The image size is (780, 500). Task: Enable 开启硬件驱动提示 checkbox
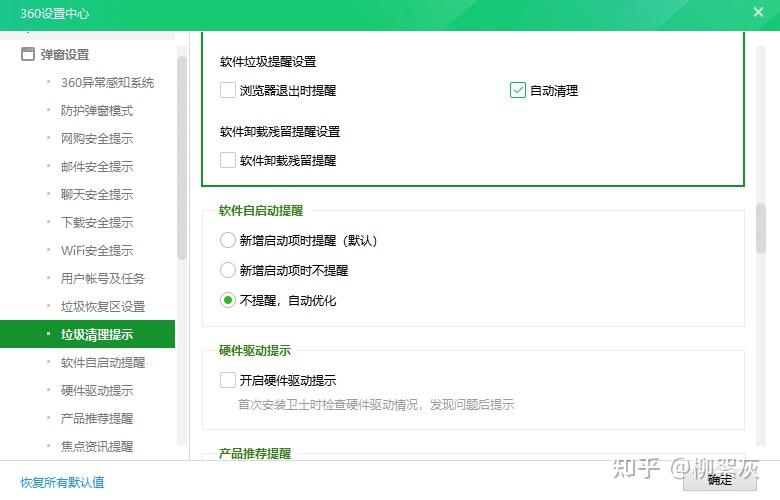(x=228, y=380)
